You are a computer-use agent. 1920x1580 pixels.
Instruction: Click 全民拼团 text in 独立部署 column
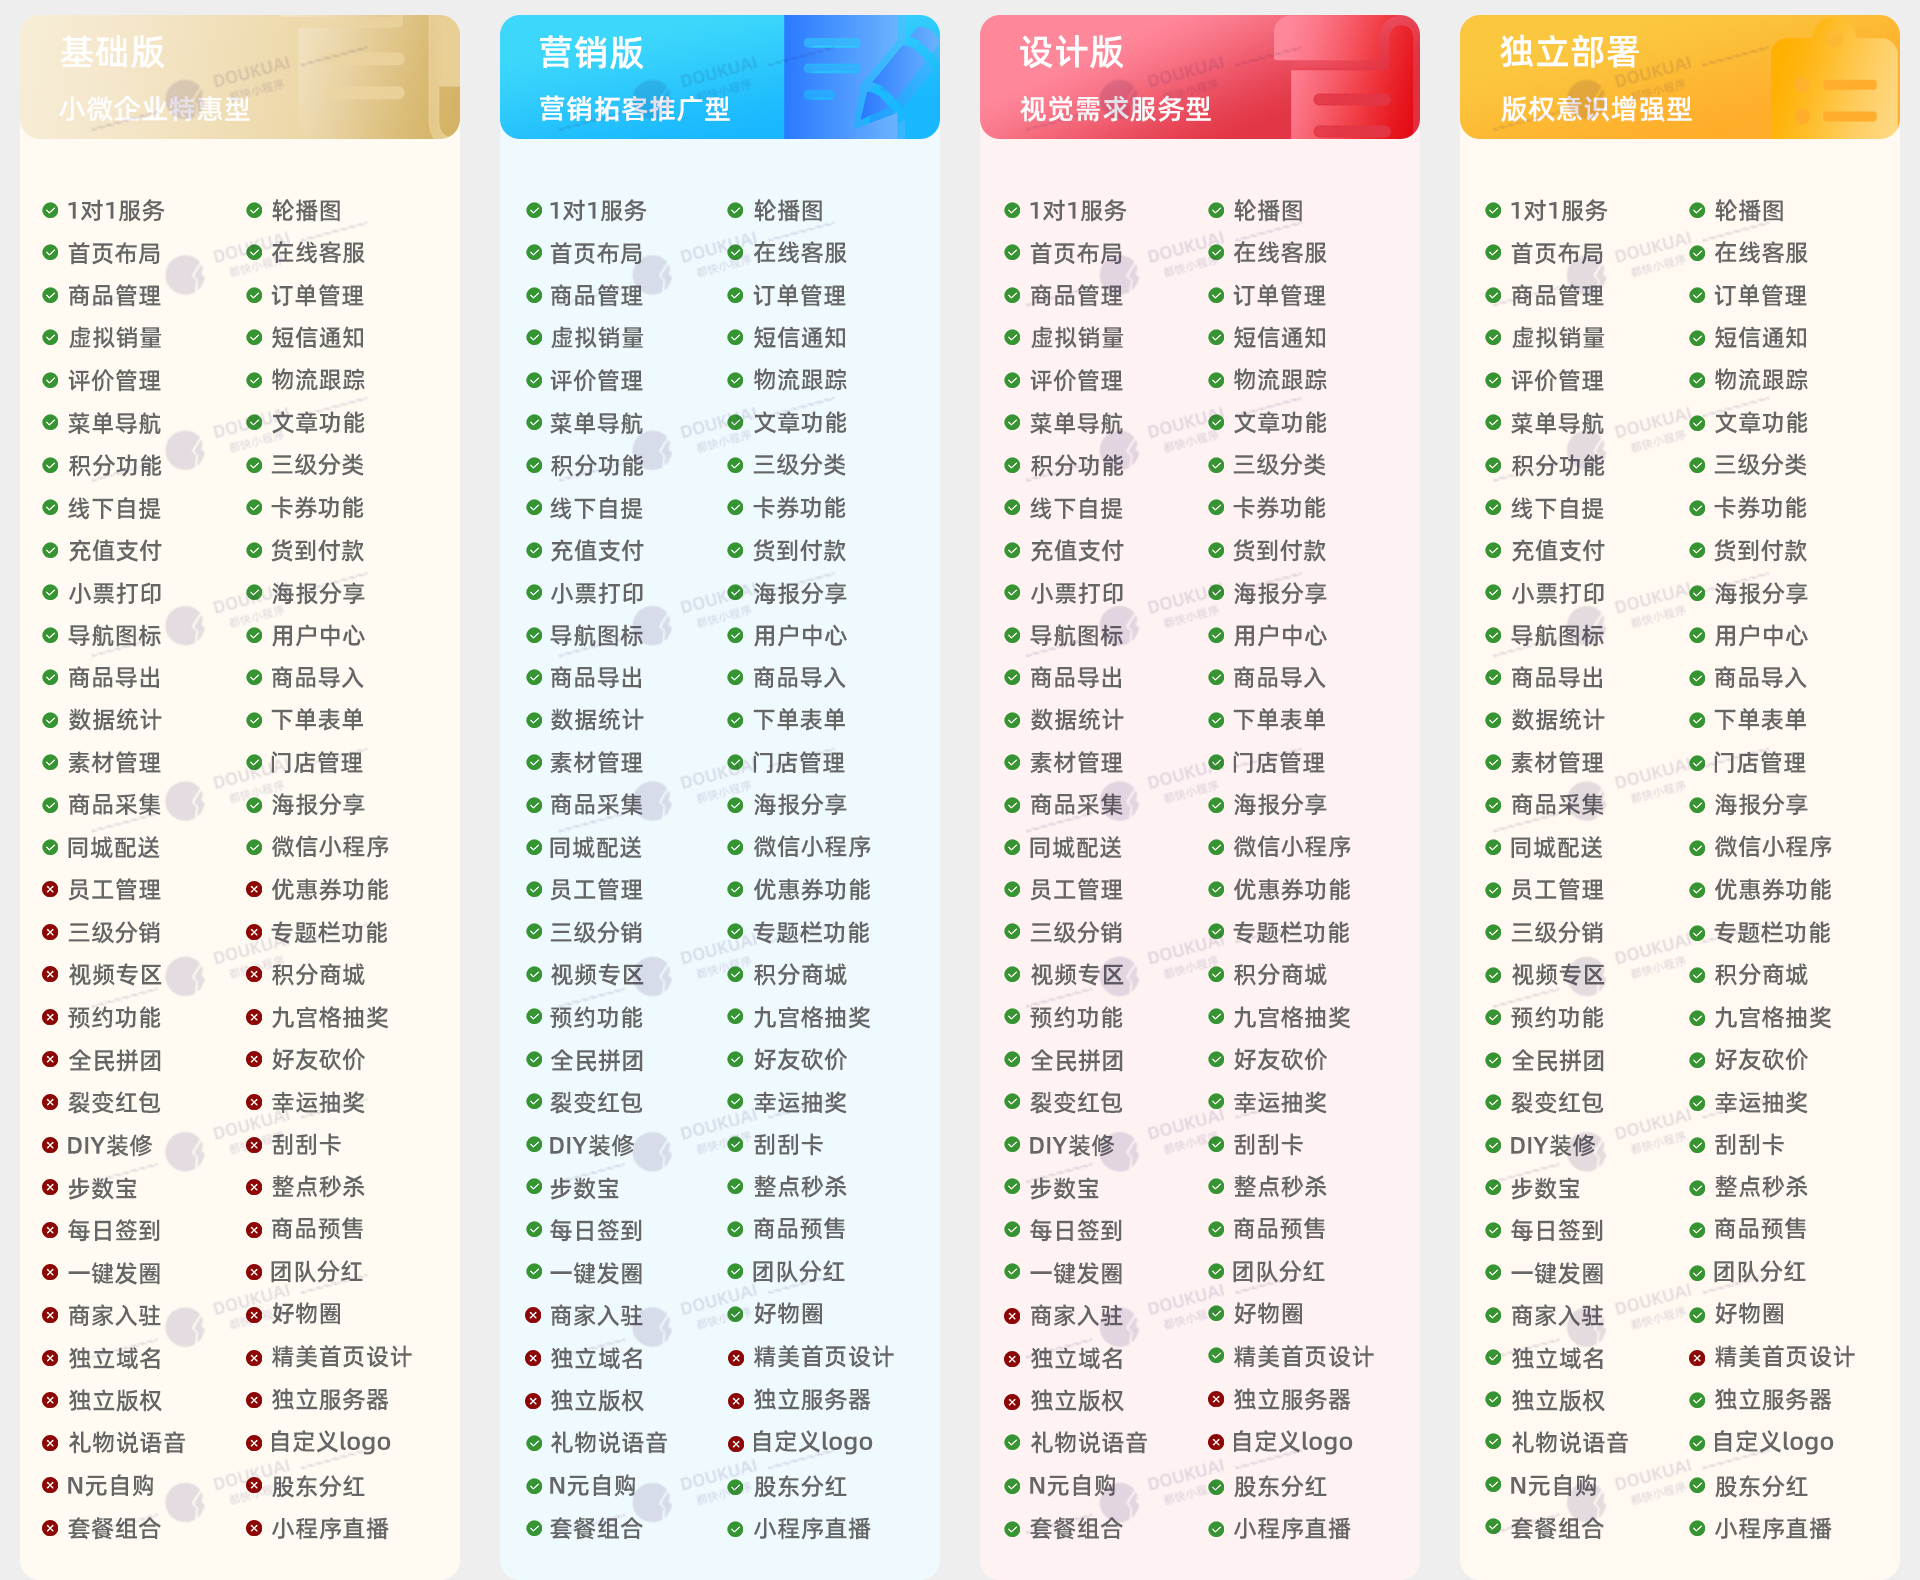pyautogui.click(x=1557, y=1061)
